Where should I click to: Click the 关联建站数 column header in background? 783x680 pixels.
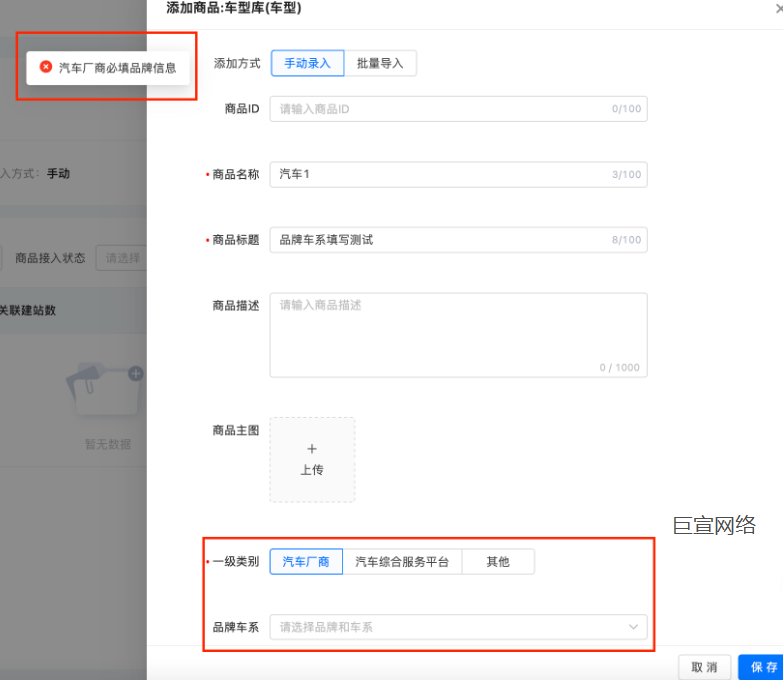point(27,311)
